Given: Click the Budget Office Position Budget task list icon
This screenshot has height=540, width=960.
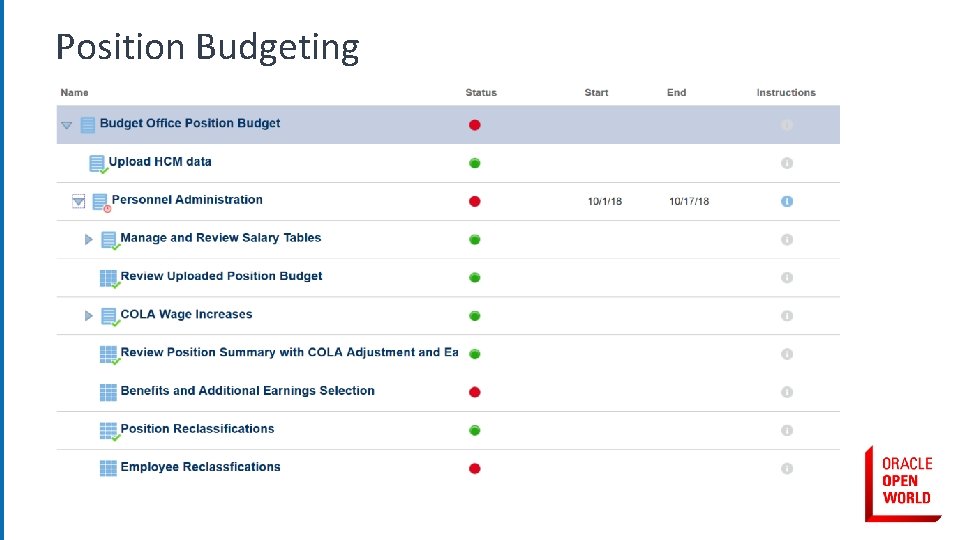Looking at the screenshot, I should coord(88,125).
